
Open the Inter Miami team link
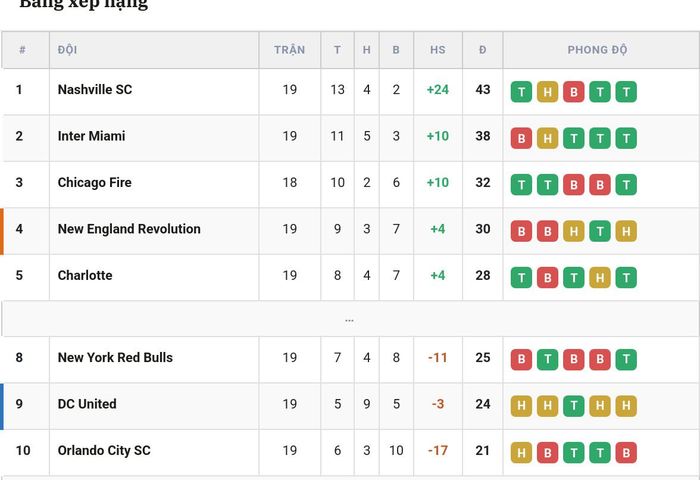pyautogui.click(x=92, y=136)
